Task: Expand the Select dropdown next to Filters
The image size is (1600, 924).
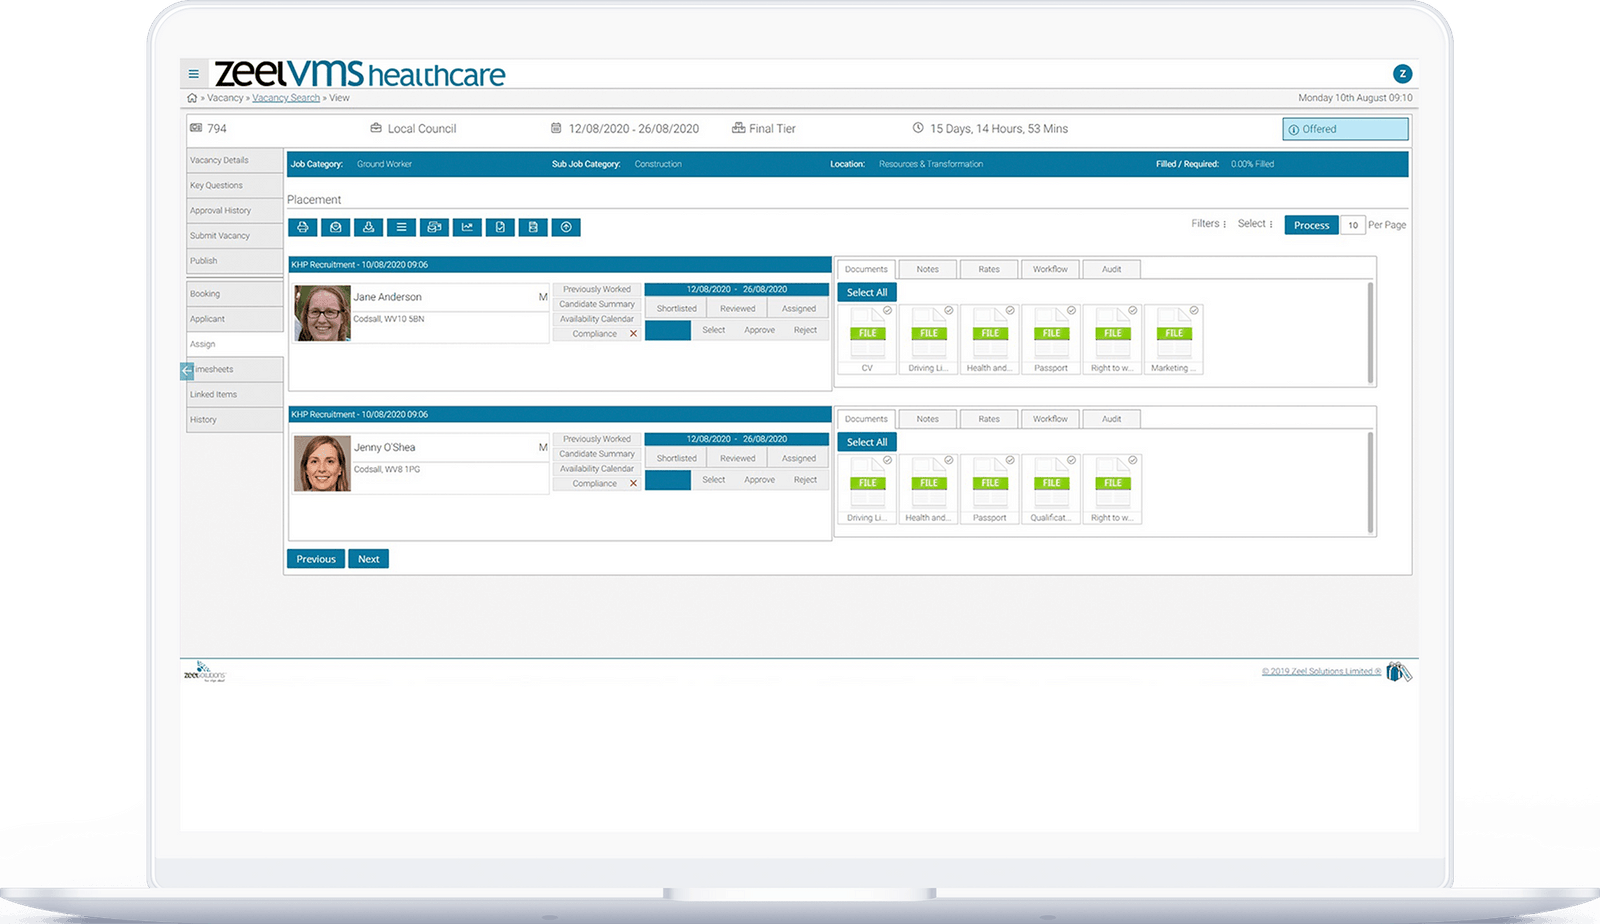Action: pos(1256,224)
